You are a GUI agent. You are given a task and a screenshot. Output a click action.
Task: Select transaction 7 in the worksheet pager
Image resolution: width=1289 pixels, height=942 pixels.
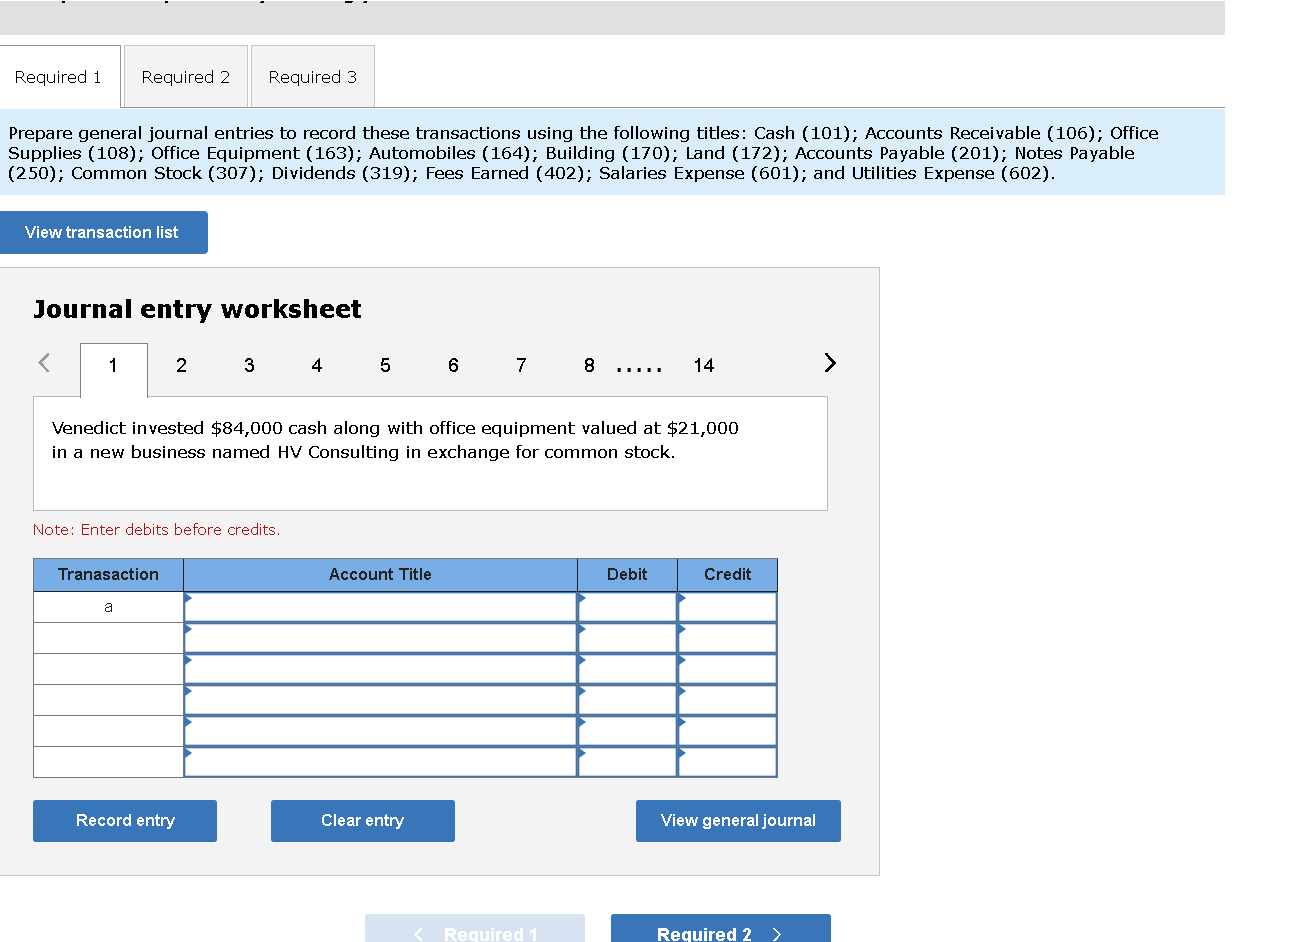(521, 365)
